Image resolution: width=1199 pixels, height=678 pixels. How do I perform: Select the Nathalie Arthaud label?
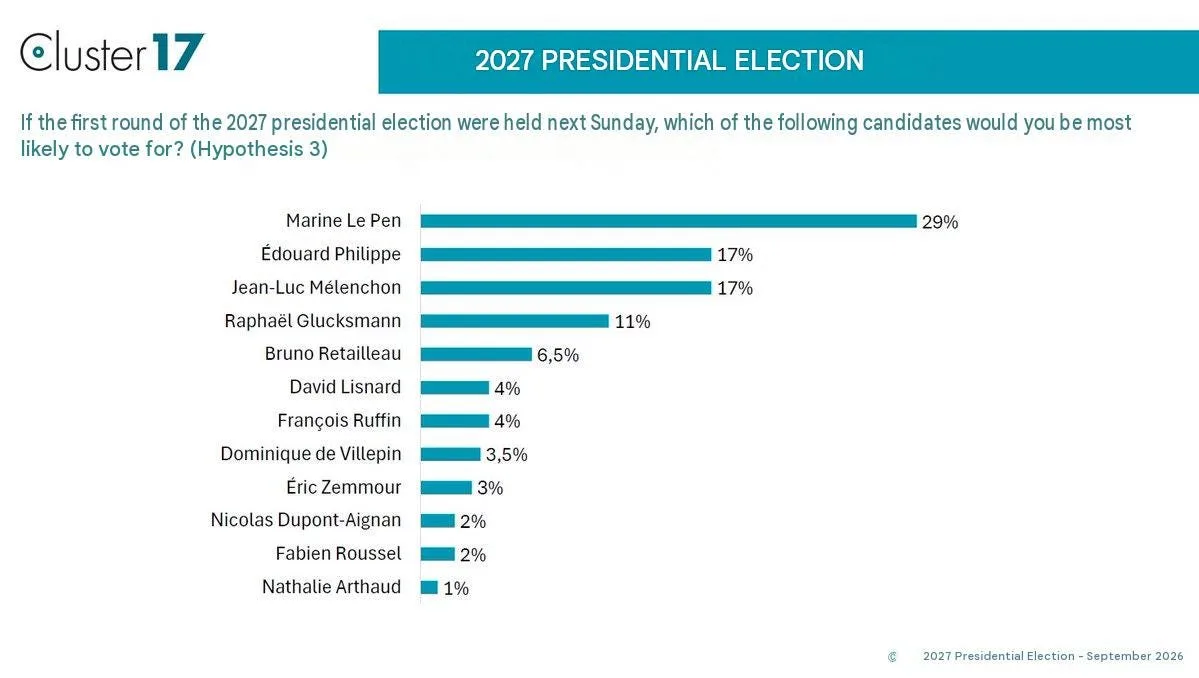coord(331,587)
